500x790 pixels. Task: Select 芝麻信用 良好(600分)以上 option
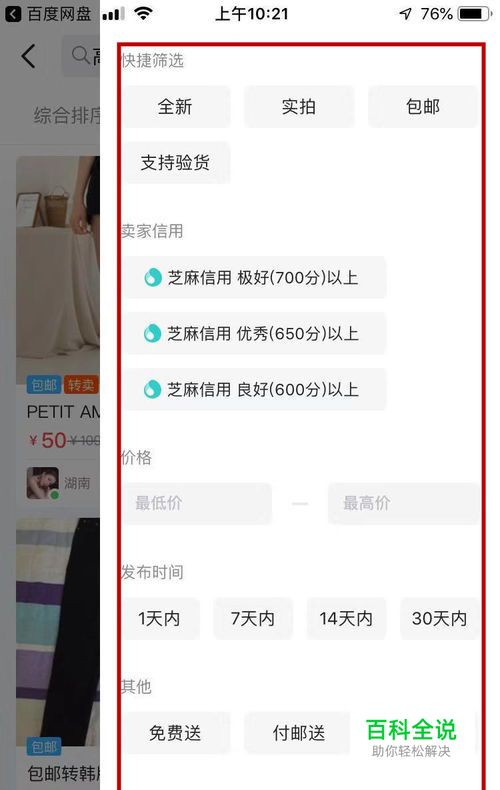pos(254,389)
